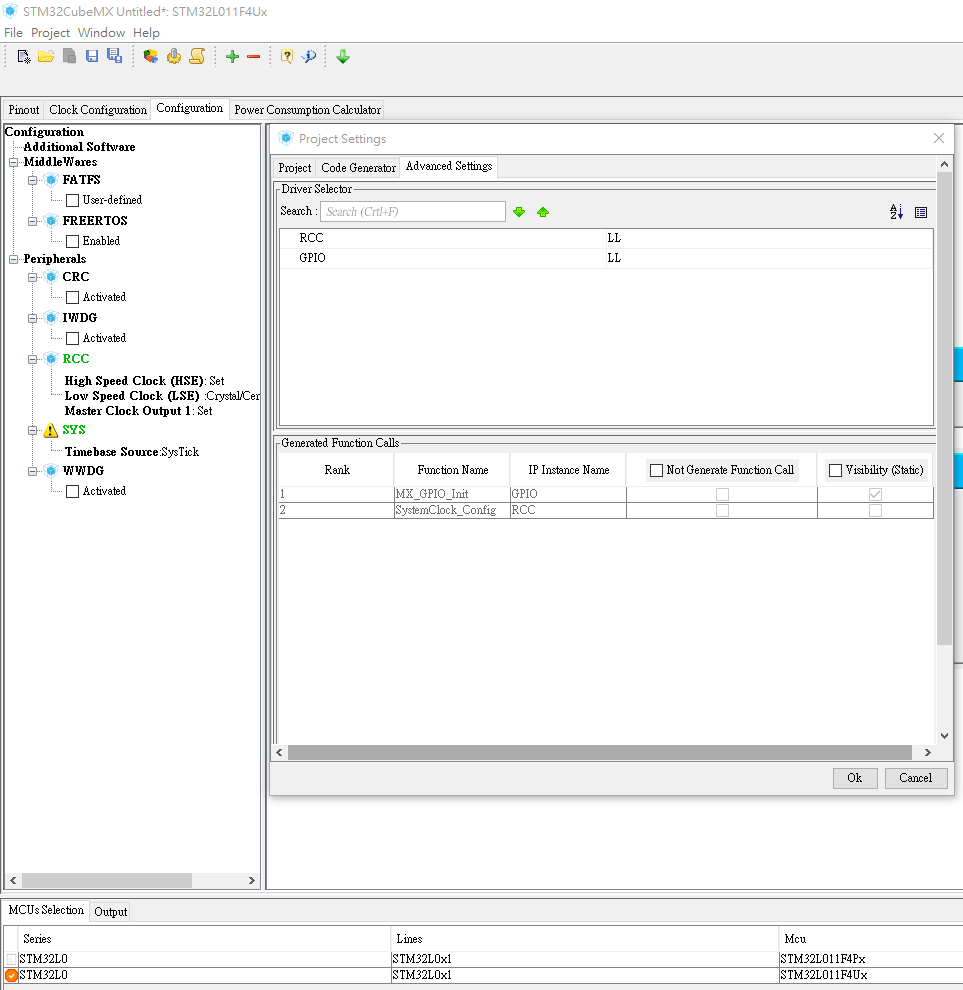Open the Project menu
Viewport: 963px width, 990px height.
click(51, 33)
